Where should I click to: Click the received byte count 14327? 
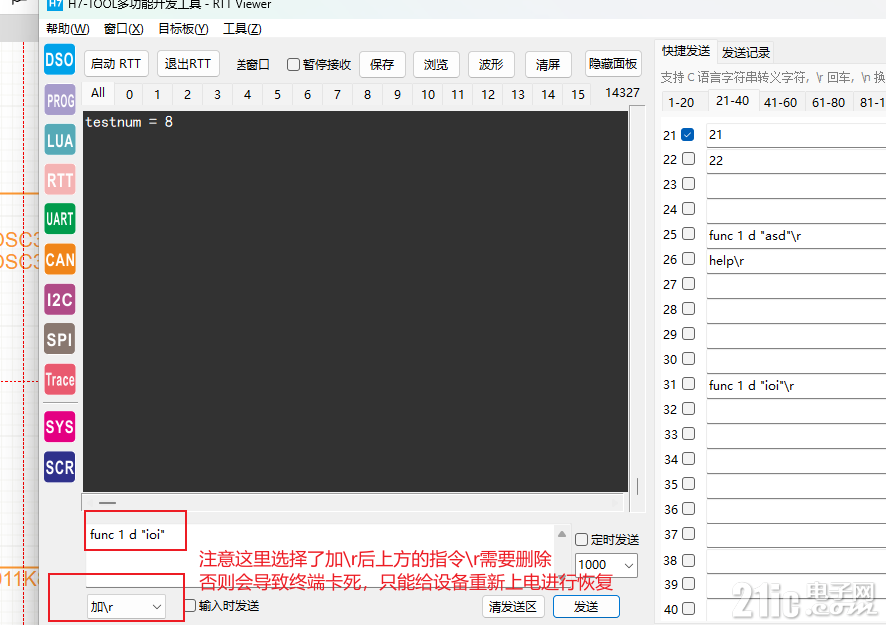[x=622, y=93]
